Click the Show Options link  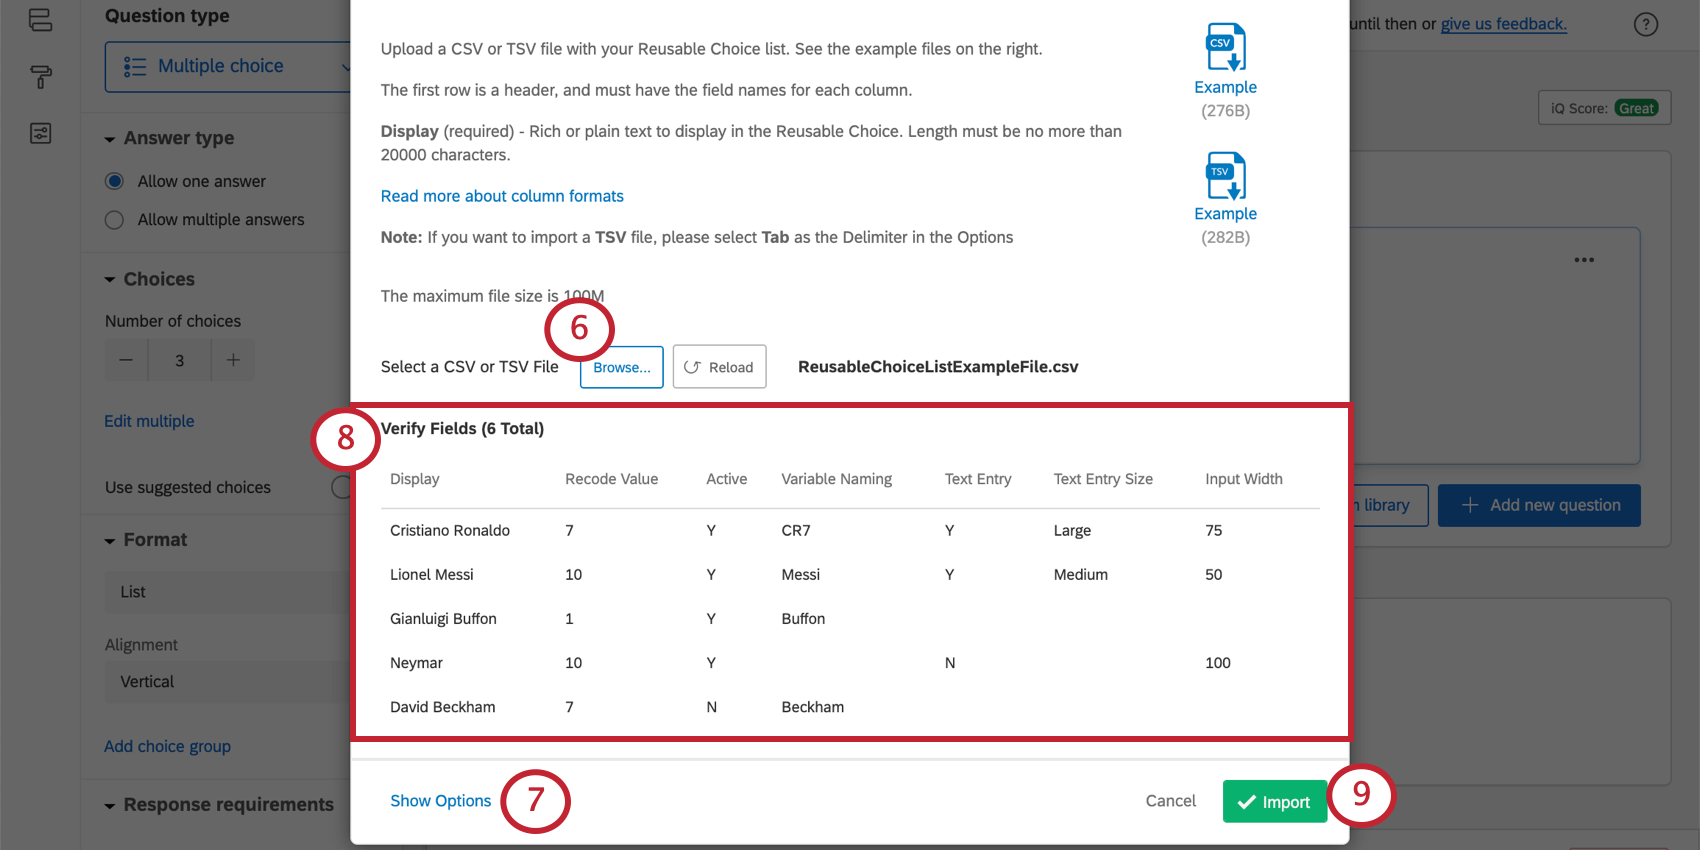point(440,801)
